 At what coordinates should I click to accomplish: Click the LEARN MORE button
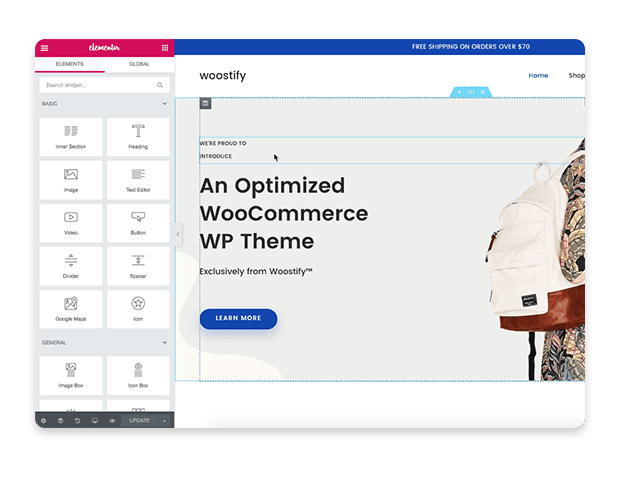pyautogui.click(x=238, y=319)
